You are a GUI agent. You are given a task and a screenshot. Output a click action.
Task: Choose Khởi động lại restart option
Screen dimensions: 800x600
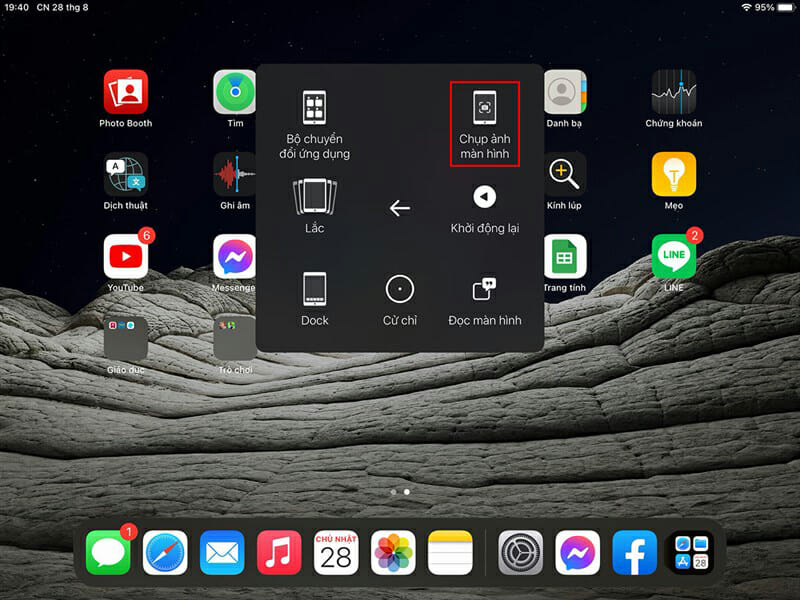coord(484,208)
